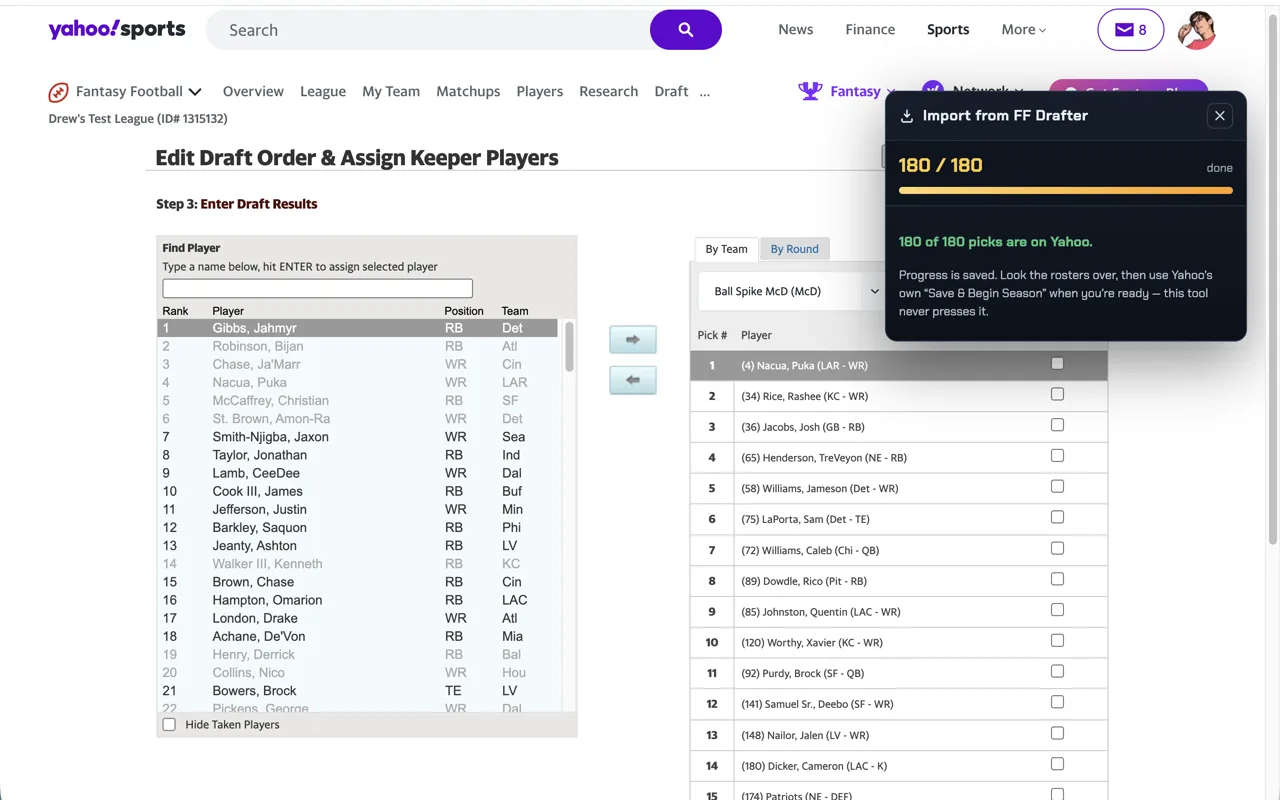This screenshot has height=800, width=1280.
Task: Check the box for LaPorta, Sam
Action: 1058,517
